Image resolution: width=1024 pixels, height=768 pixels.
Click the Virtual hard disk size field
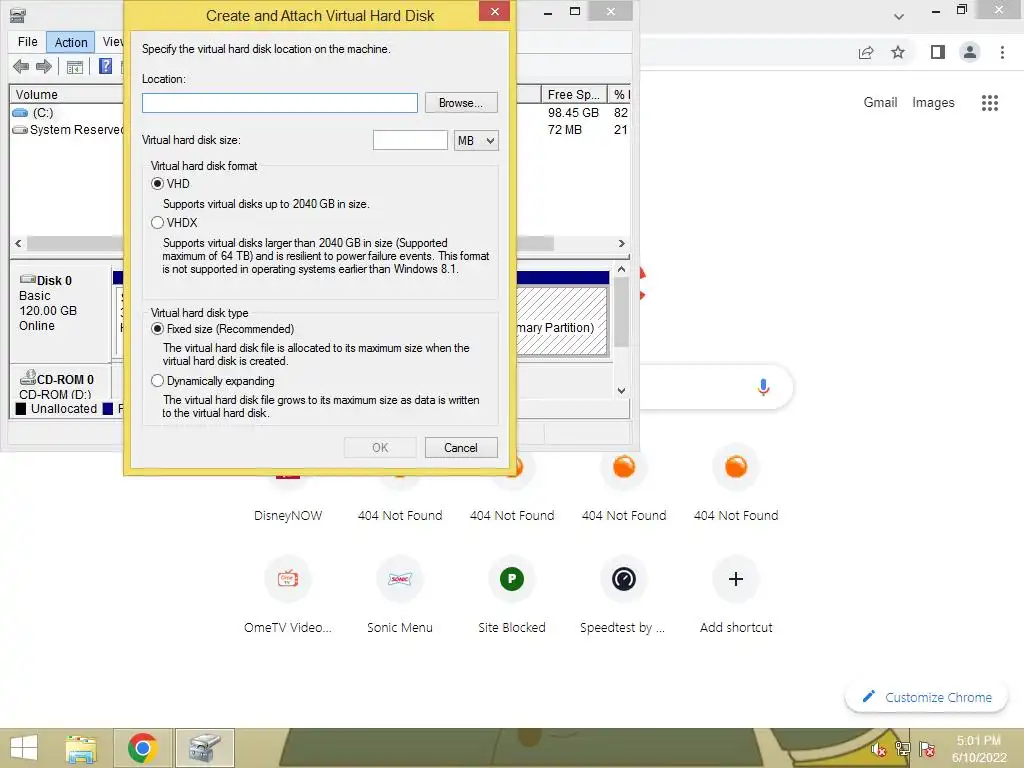(x=410, y=140)
